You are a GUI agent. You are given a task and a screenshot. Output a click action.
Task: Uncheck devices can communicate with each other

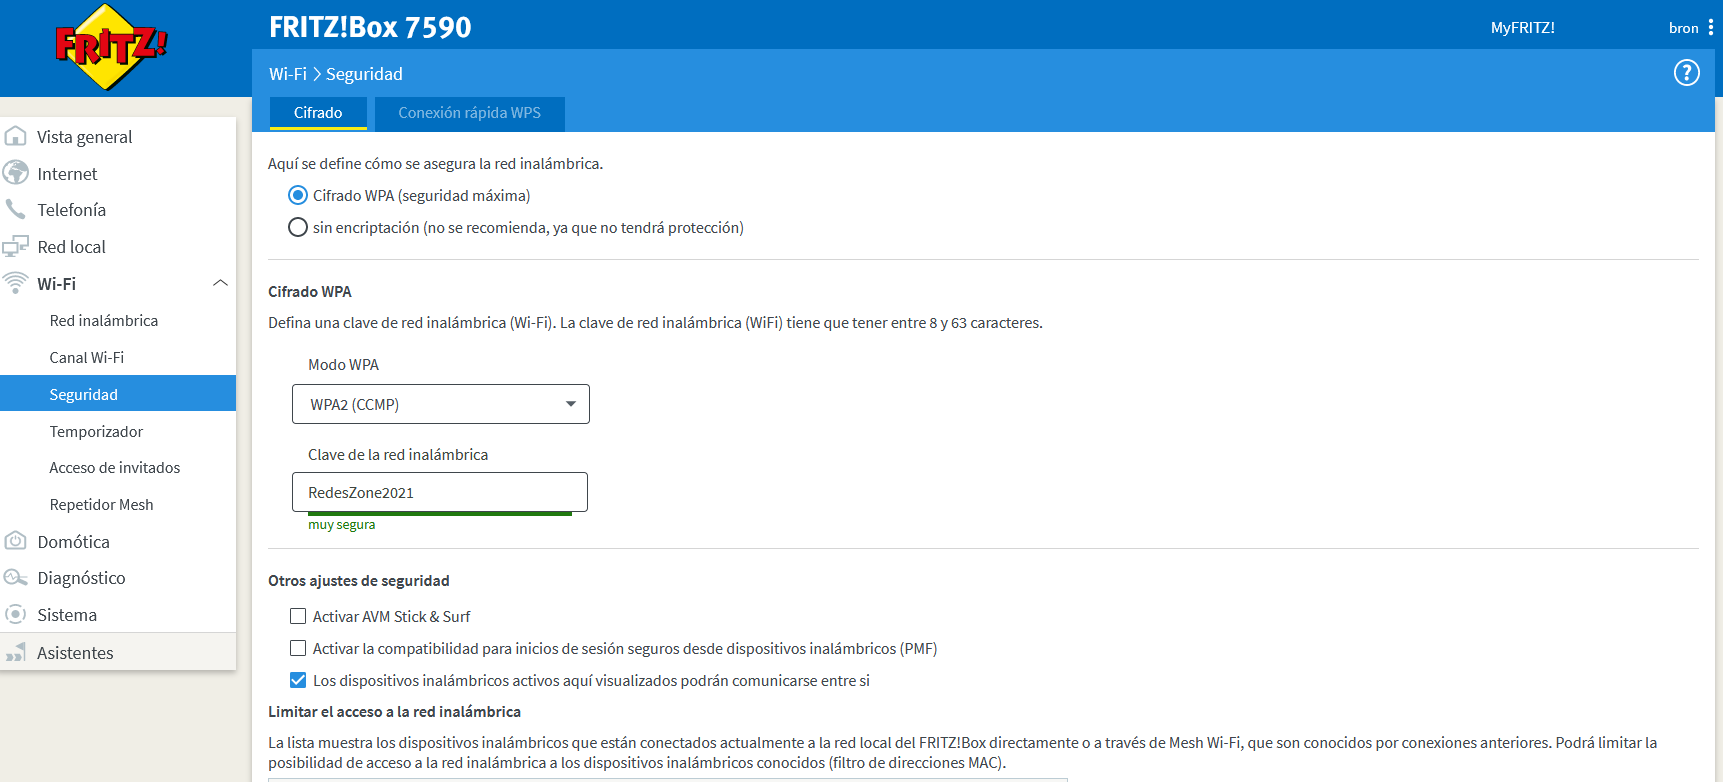(x=298, y=680)
